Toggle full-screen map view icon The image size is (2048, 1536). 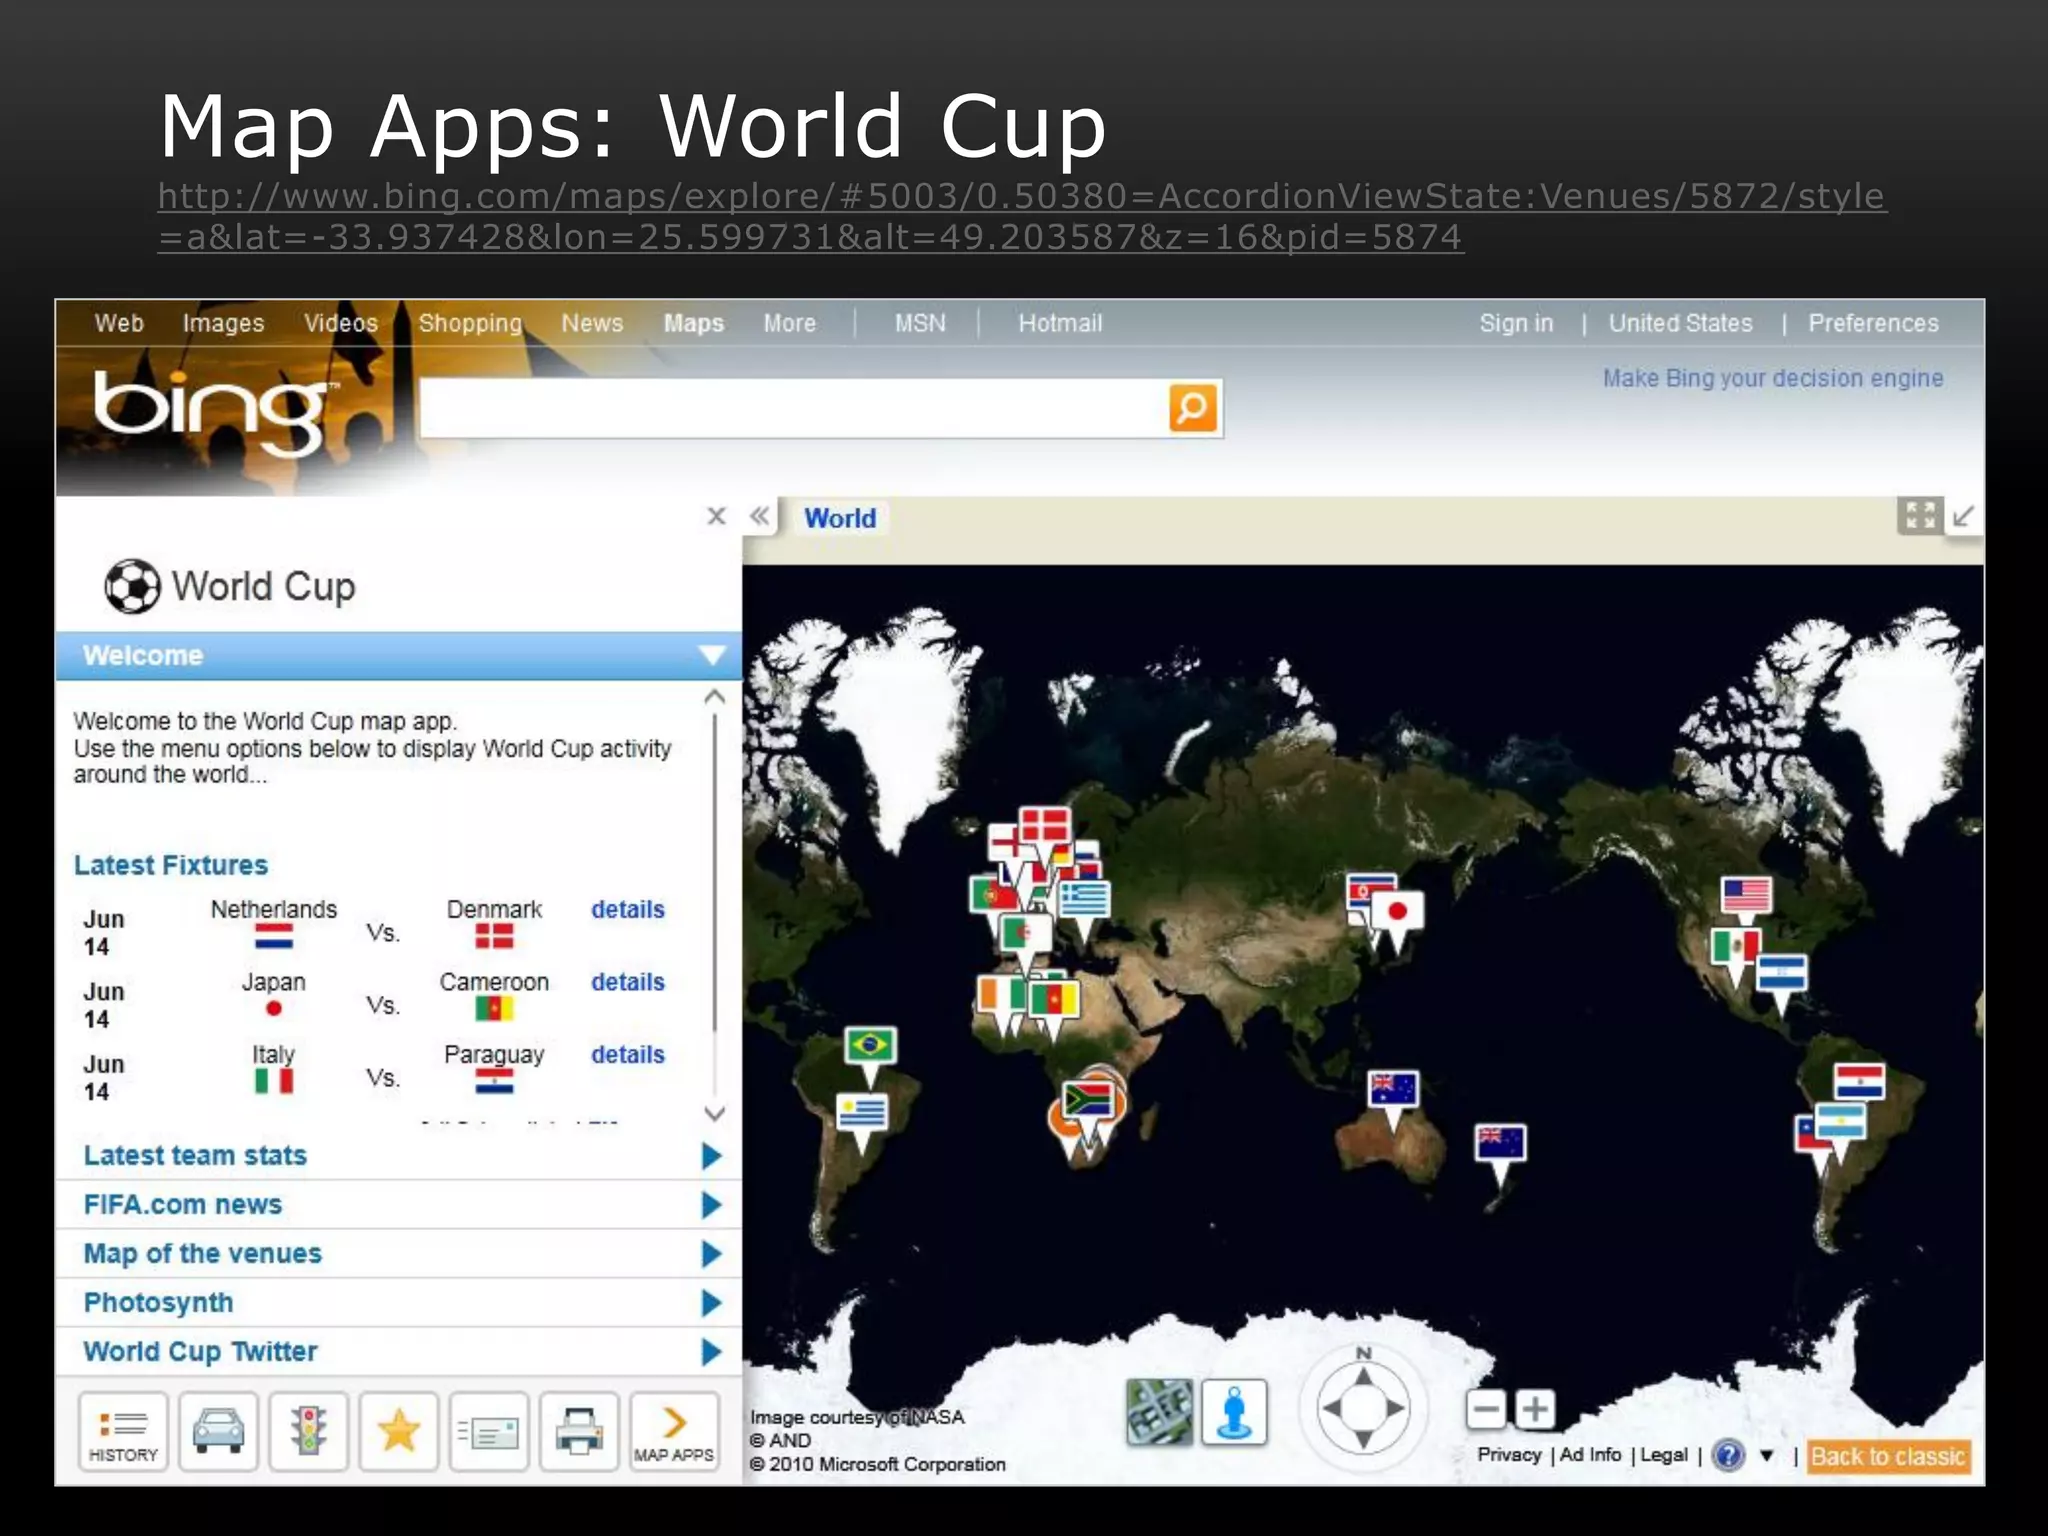click(x=1920, y=516)
